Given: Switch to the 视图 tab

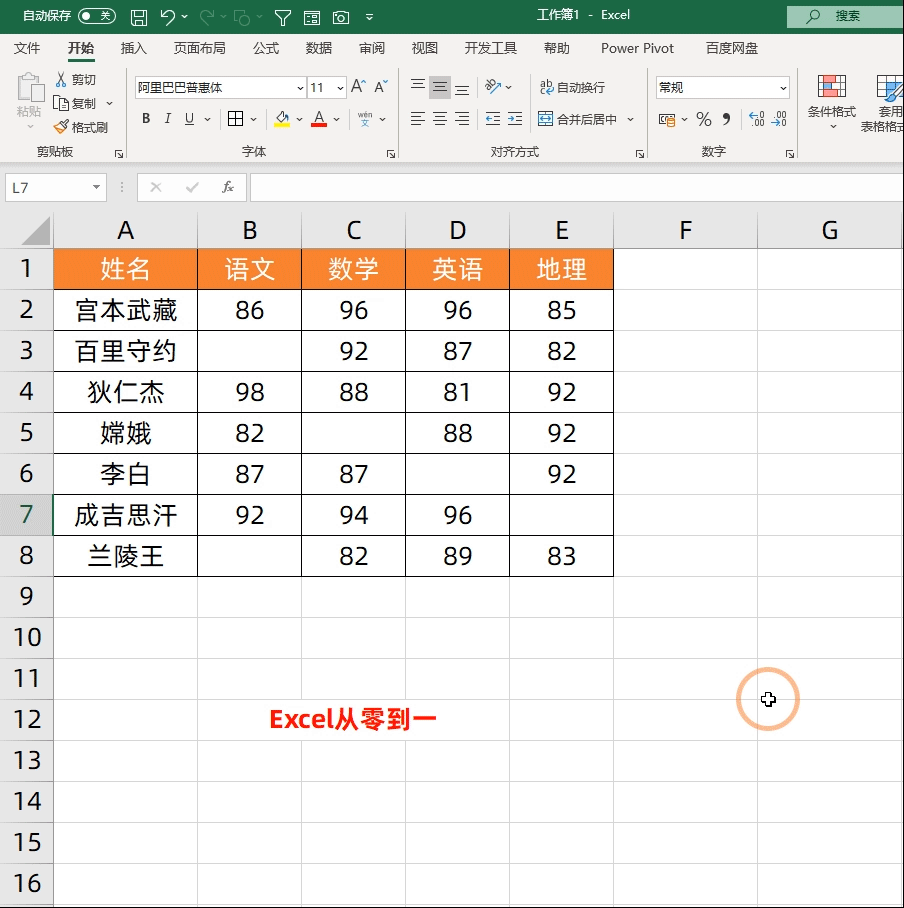Looking at the screenshot, I should [424, 48].
